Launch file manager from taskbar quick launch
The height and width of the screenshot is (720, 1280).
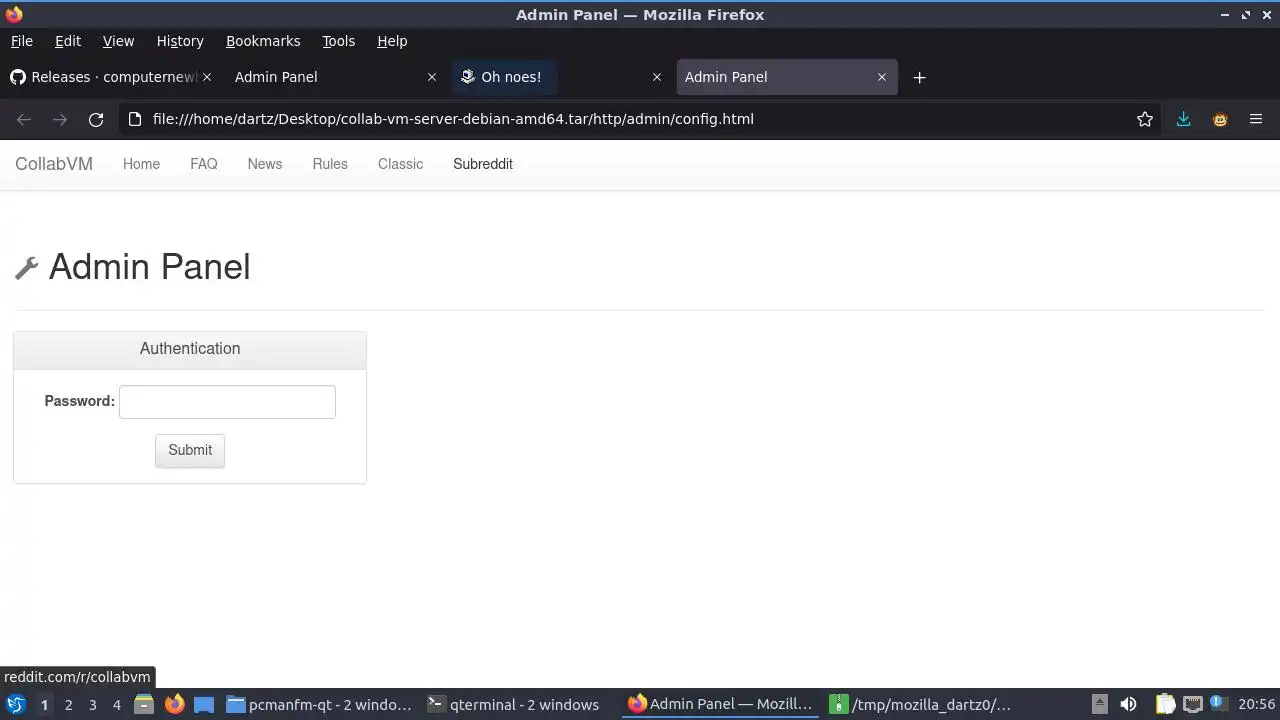click(144, 705)
